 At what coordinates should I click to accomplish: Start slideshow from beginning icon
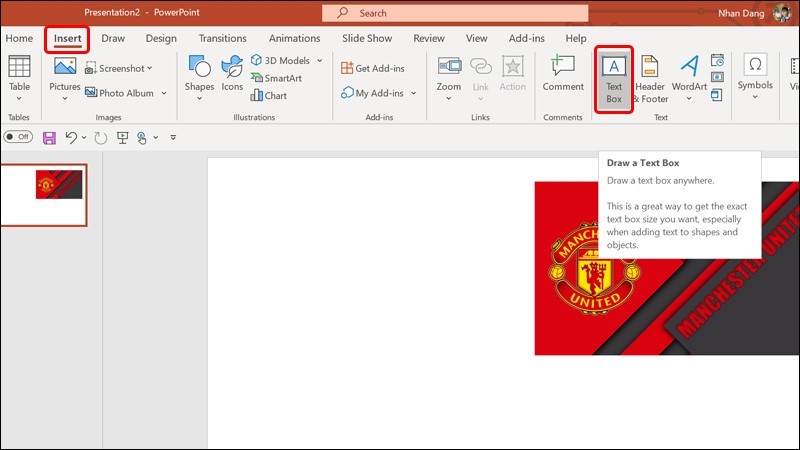tap(122, 137)
